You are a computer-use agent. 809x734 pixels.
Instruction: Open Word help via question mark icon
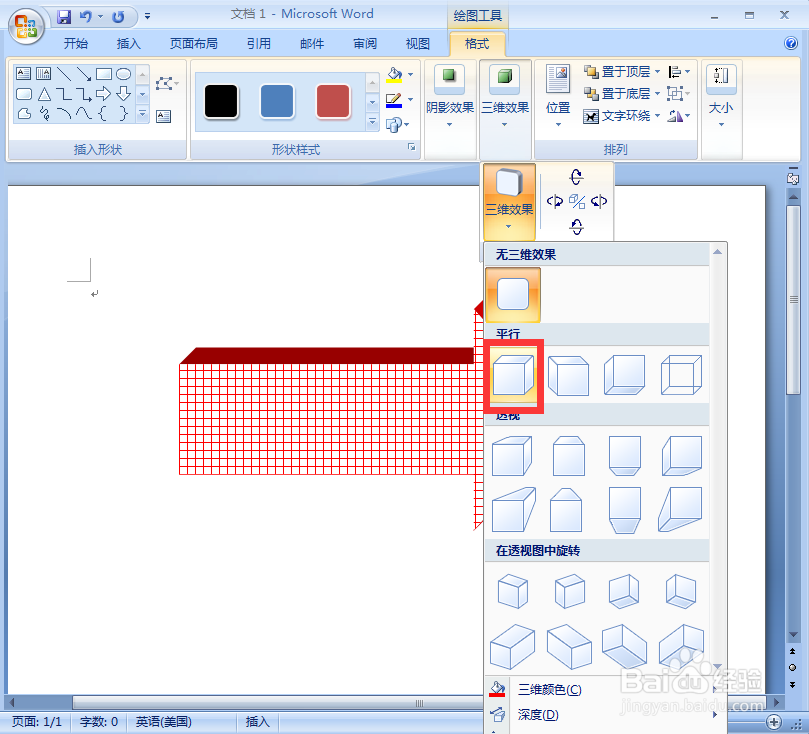[x=791, y=43]
